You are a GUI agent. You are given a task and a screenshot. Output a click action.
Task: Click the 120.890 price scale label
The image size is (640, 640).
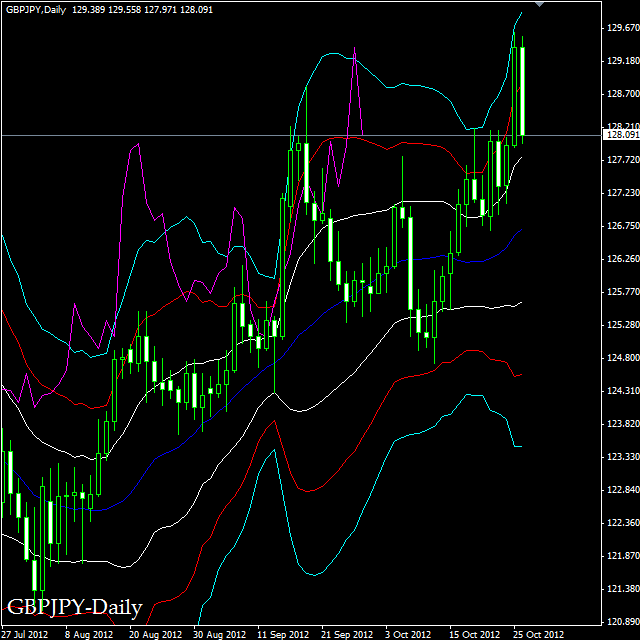pyautogui.click(x=623, y=622)
